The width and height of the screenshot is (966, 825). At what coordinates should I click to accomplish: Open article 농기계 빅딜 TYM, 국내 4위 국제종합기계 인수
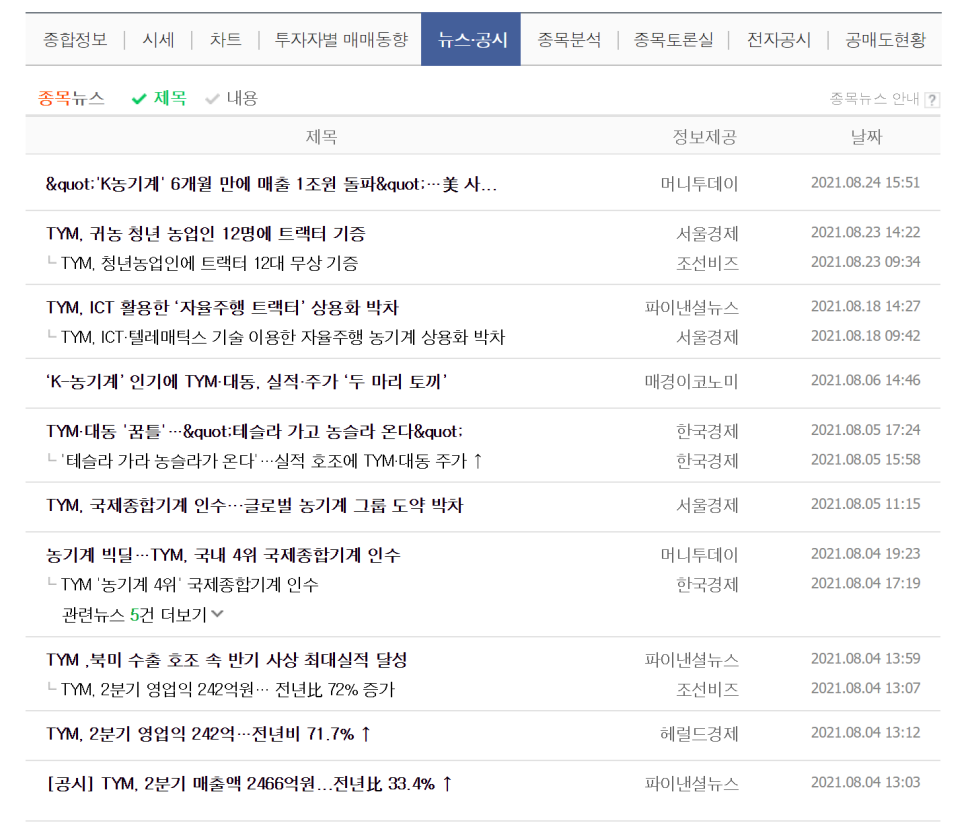point(223,555)
